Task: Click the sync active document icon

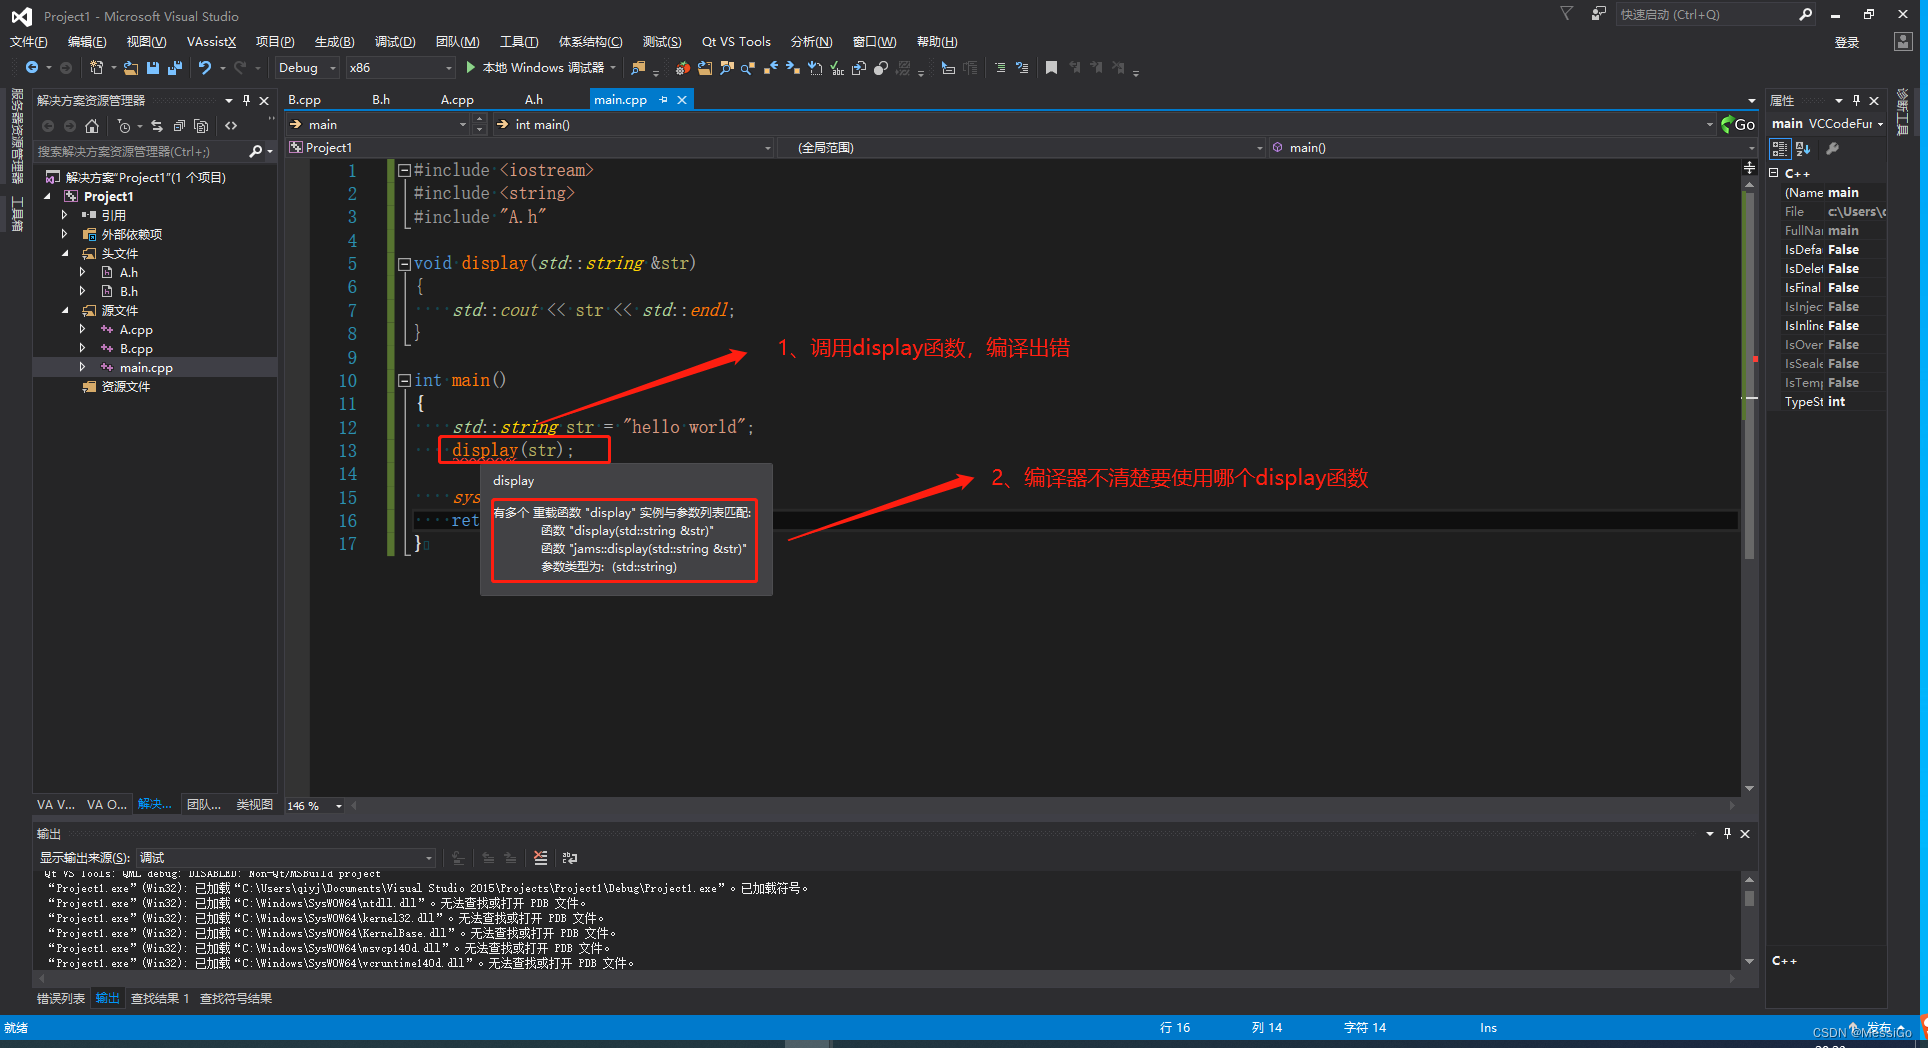Action: point(157,126)
